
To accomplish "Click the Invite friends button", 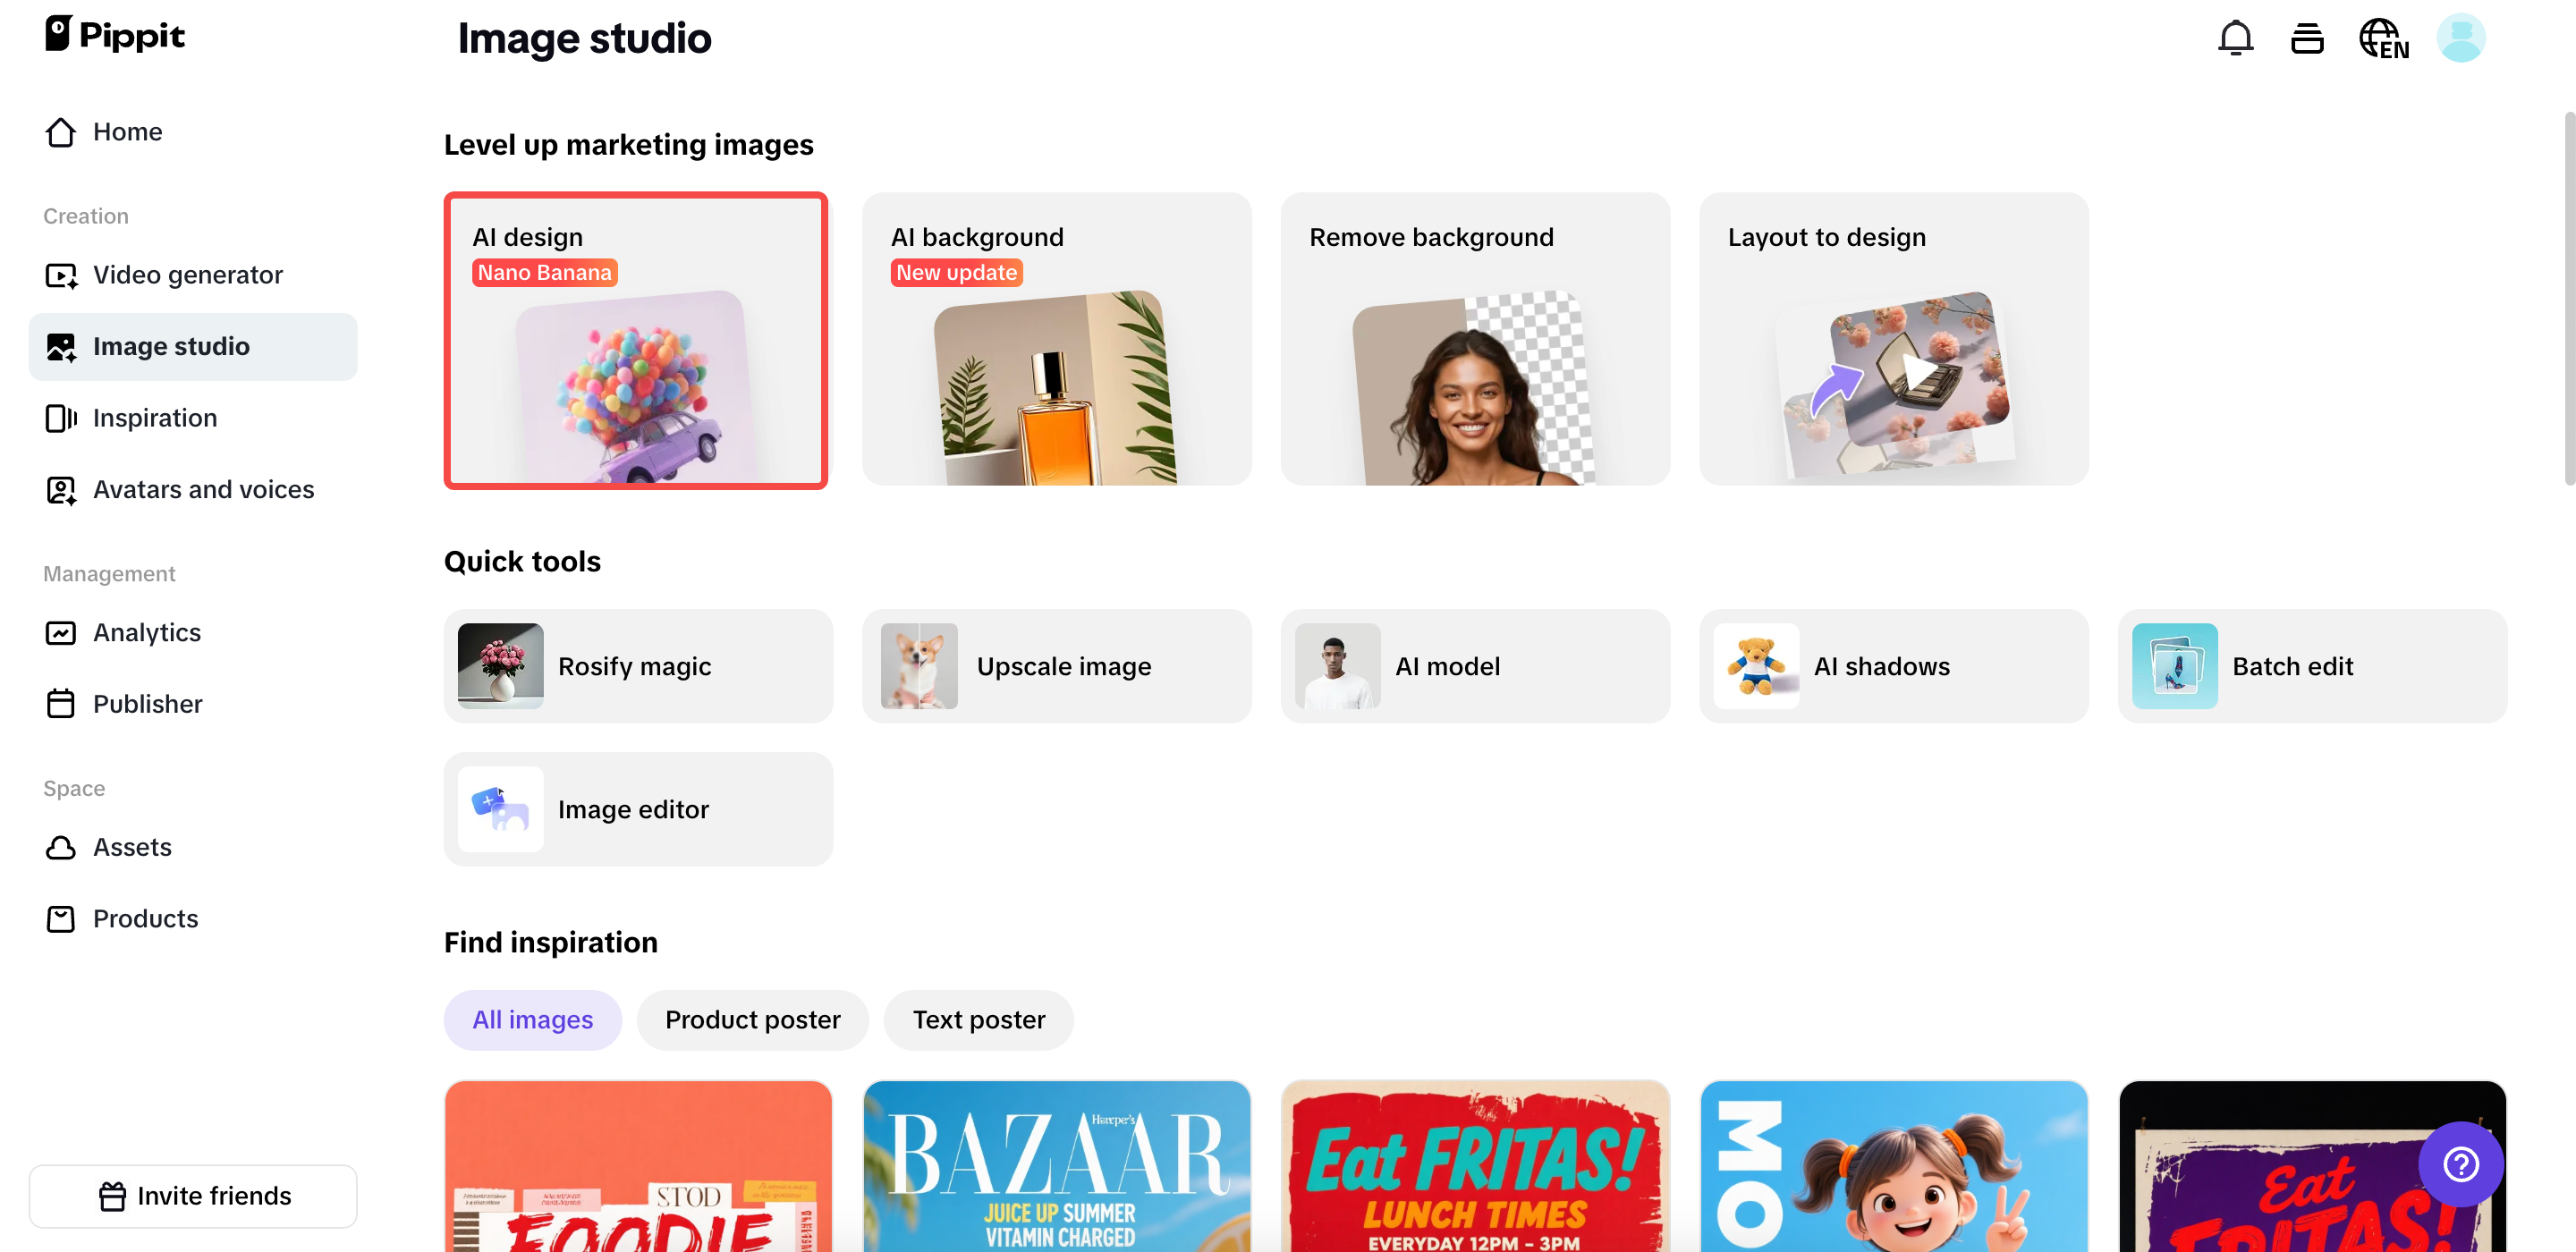I will pyautogui.click(x=193, y=1195).
